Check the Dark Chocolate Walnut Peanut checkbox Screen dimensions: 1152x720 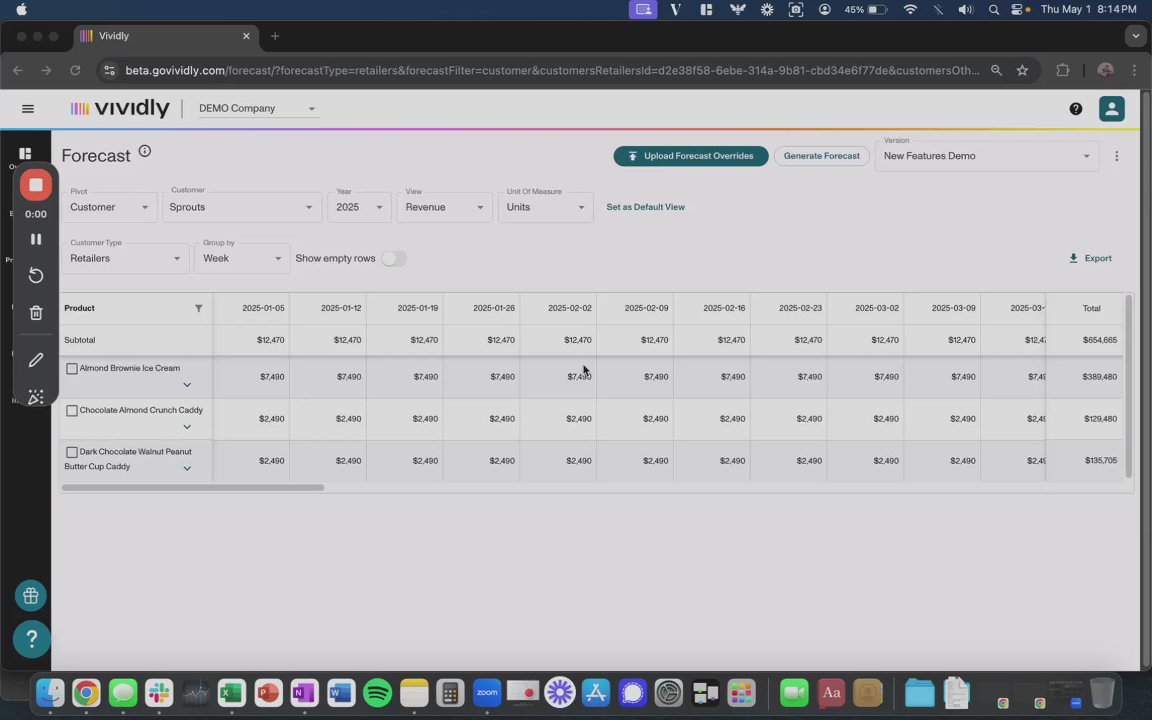[72, 453]
